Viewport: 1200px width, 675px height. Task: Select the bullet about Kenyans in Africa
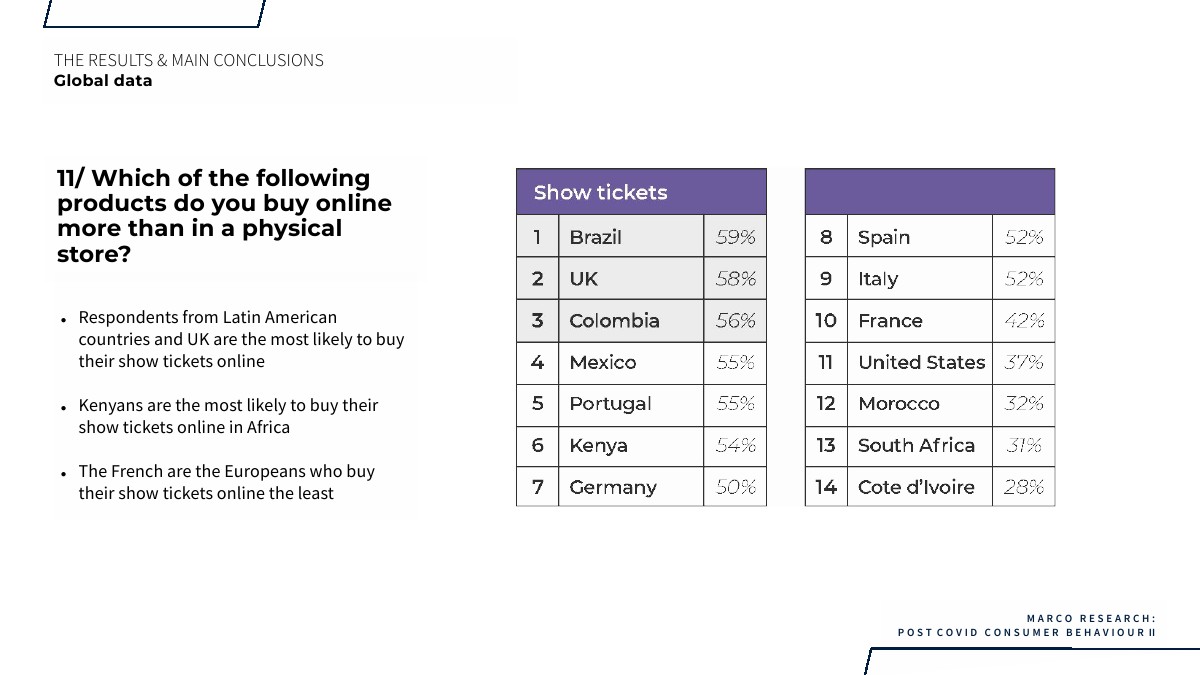[x=228, y=416]
